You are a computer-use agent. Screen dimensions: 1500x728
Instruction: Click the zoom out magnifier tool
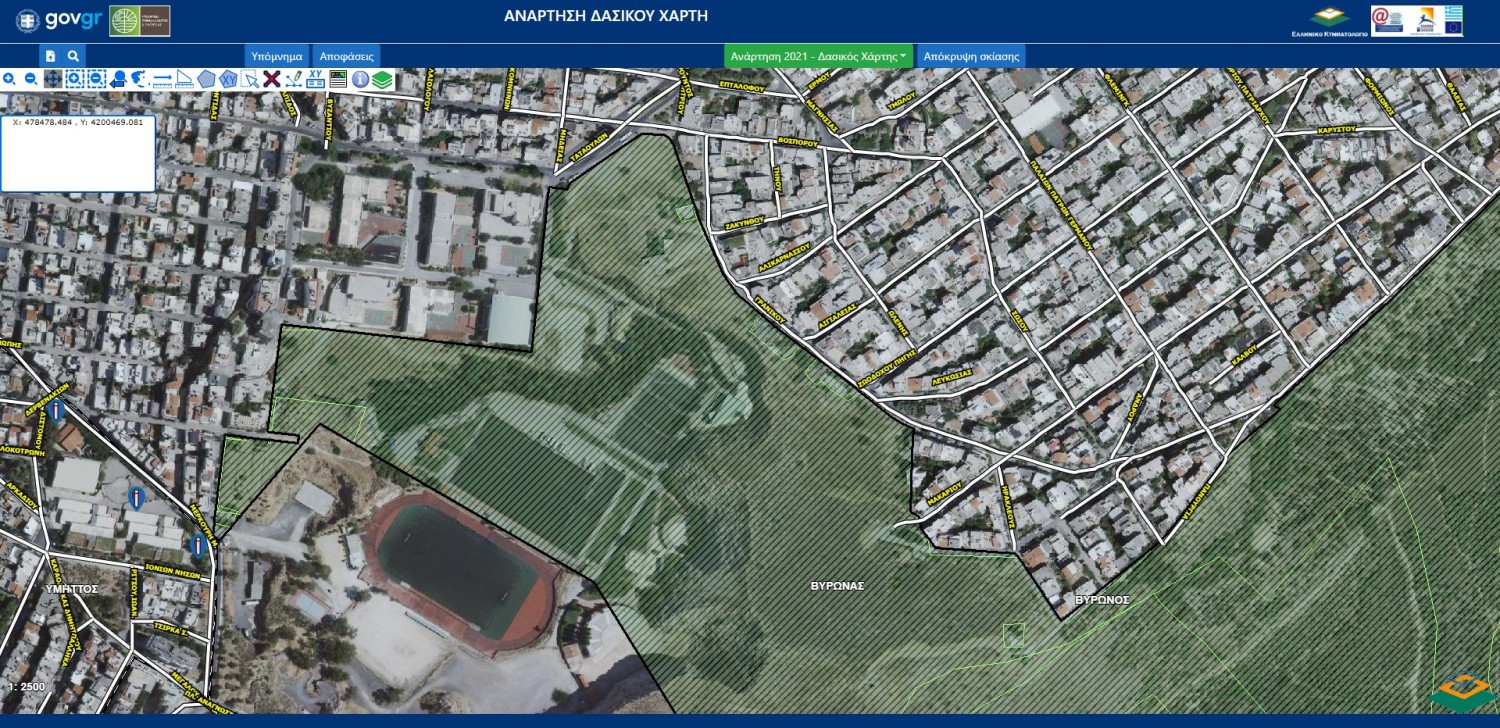coord(30,79)
